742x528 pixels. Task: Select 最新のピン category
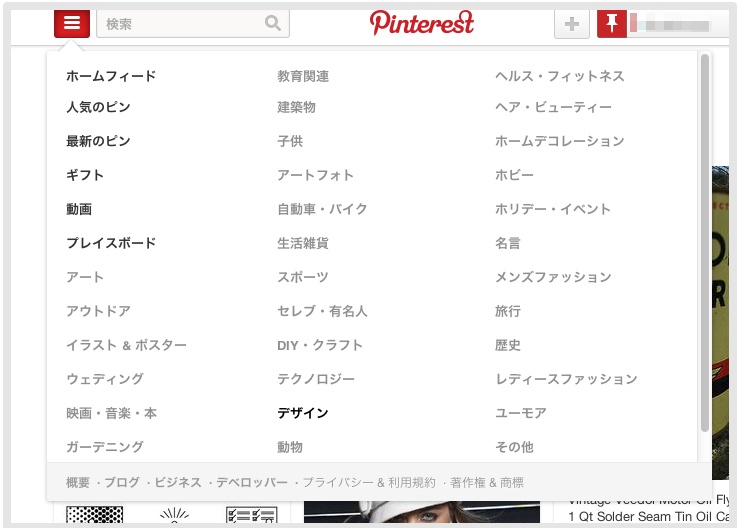pos(98,141)
